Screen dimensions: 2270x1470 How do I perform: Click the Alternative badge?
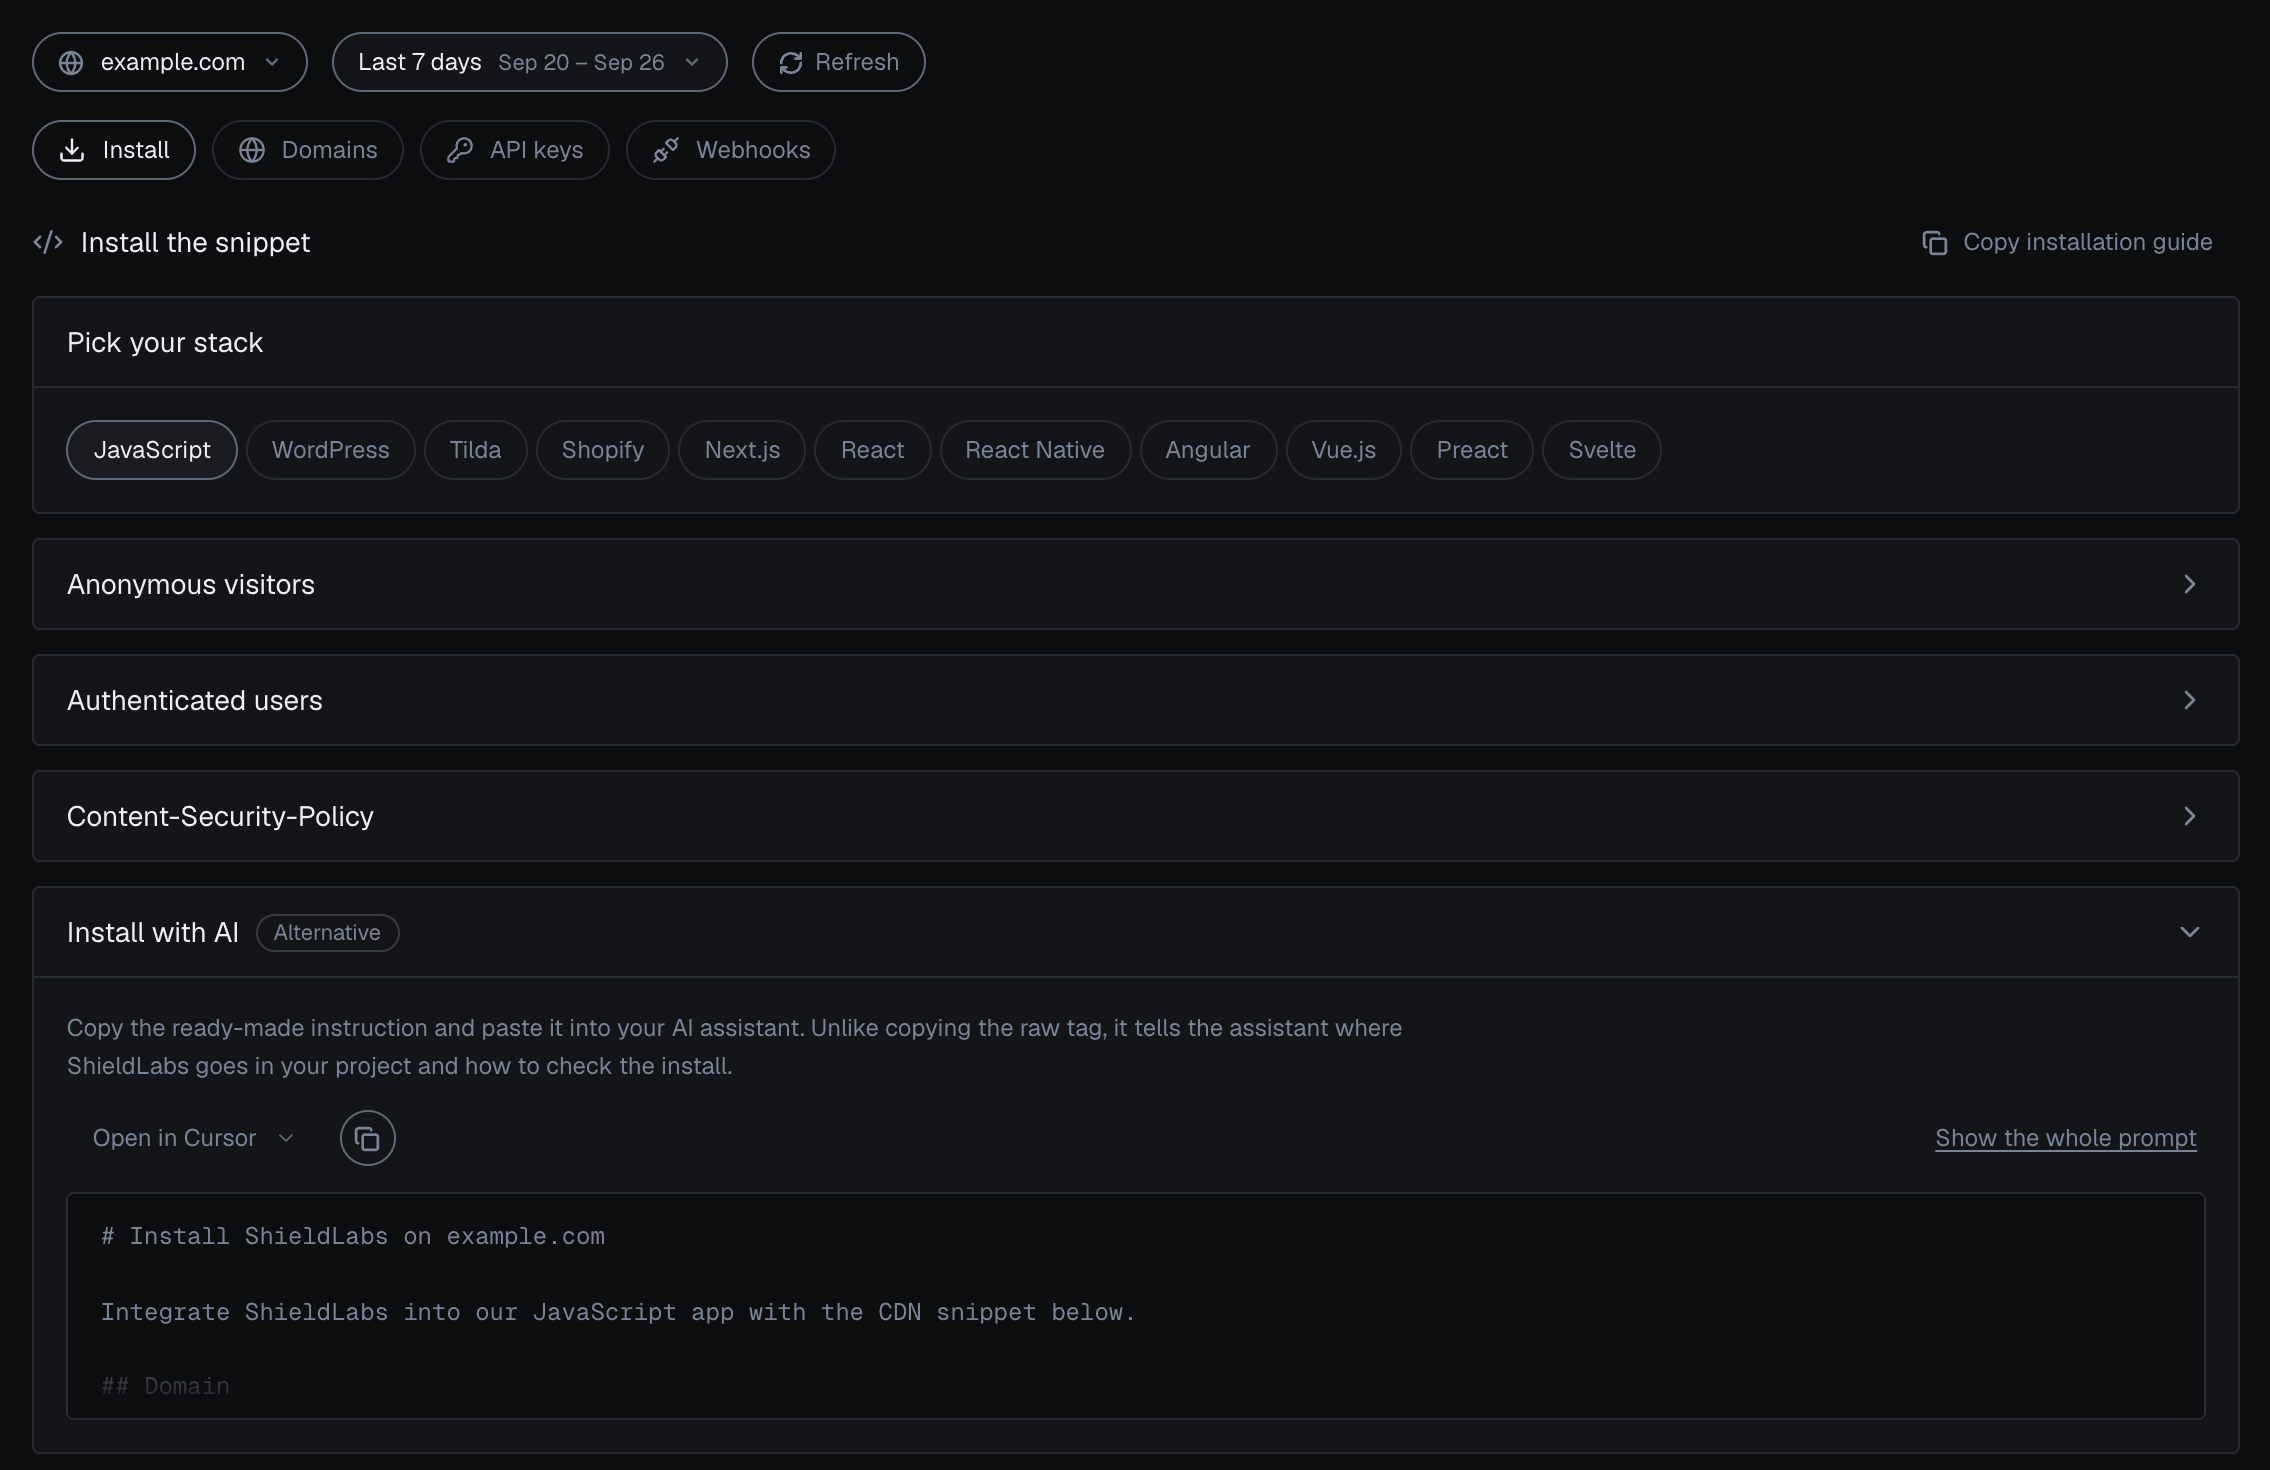[x=328, y=933]
